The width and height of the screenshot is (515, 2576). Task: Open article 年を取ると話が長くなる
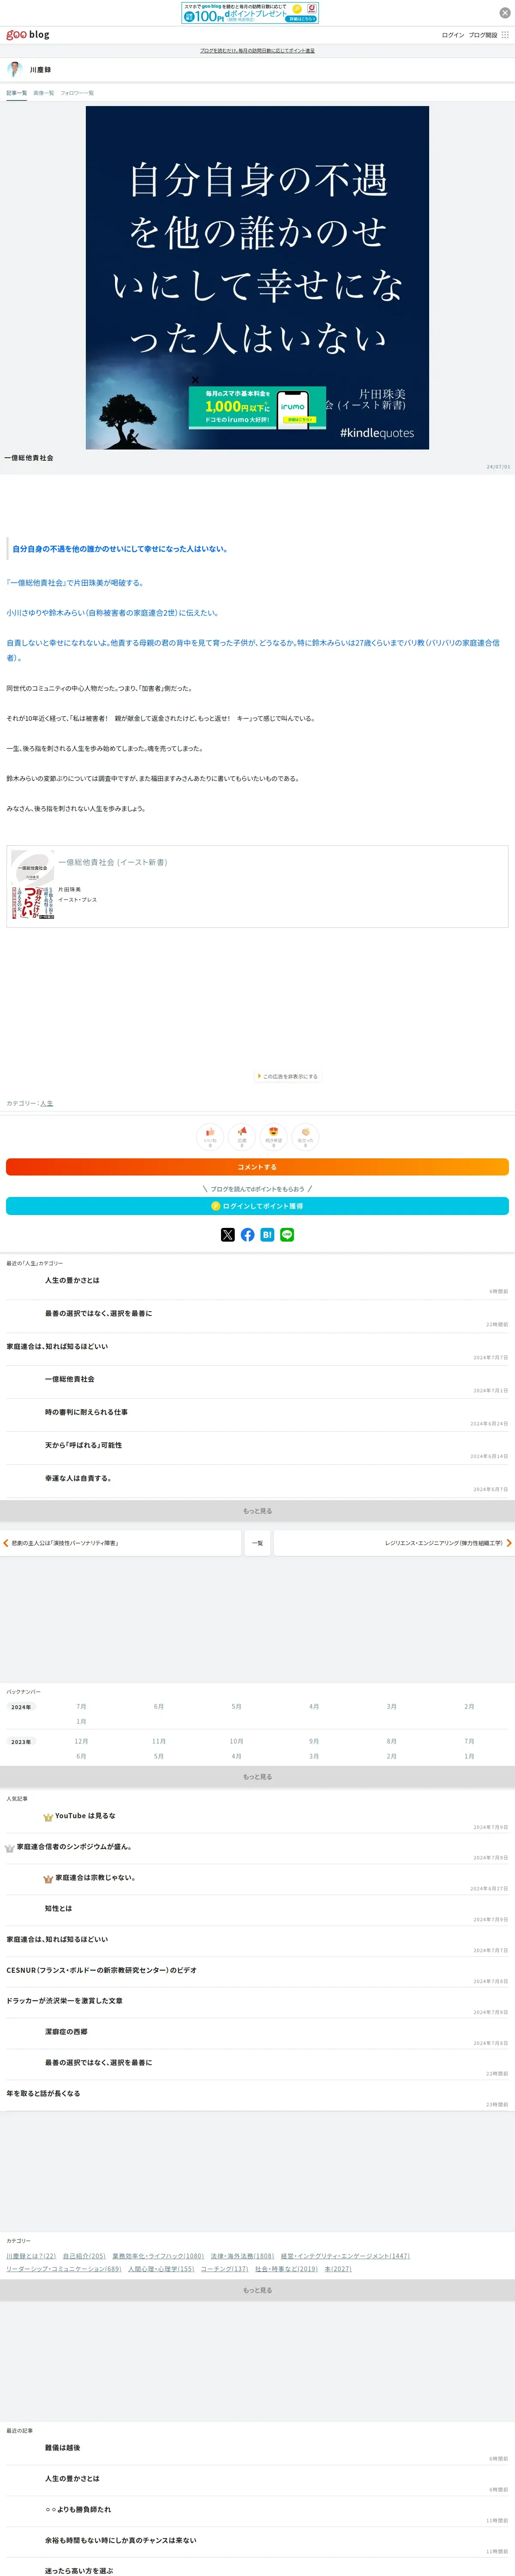[43, 2093]
